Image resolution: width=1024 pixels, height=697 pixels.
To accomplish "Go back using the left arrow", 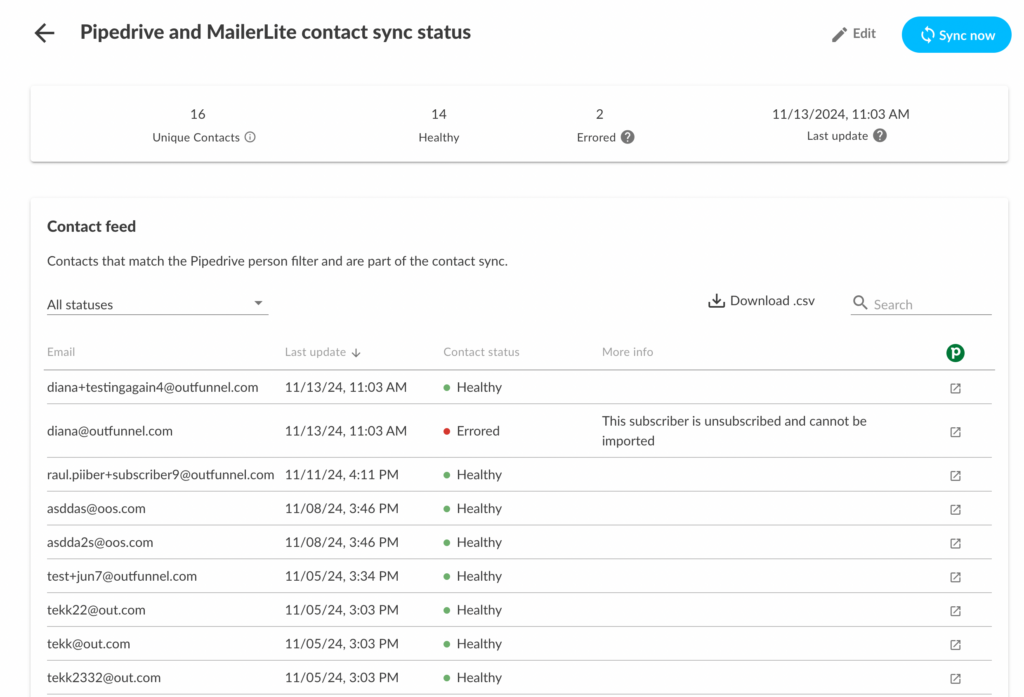I will tap(44, 33).
